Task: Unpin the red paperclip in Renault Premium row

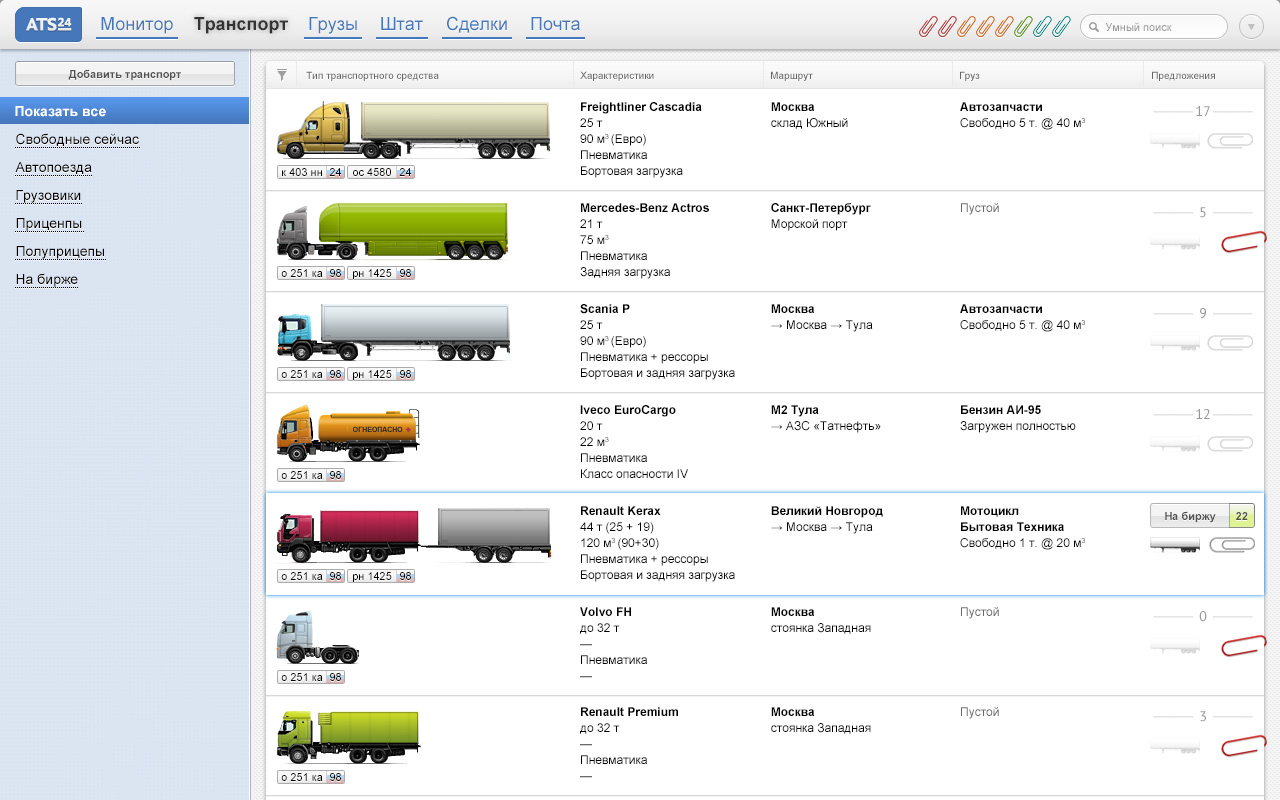Action: tap(1243, 746)
